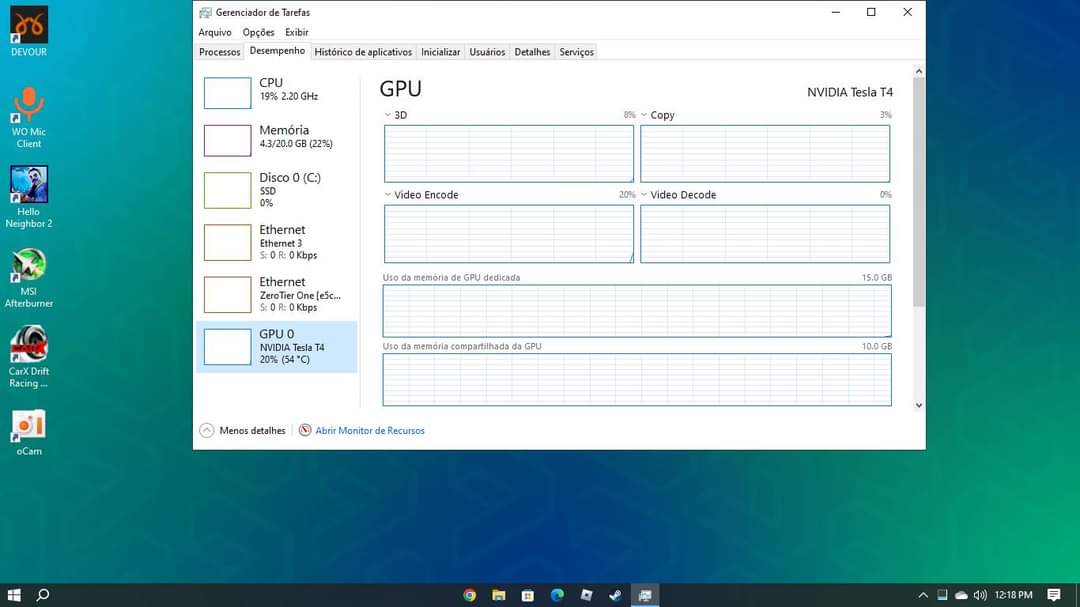Open MSI Afterburner desktop shortcut
The image size is (1080, 607).
(x=29, y=266)
